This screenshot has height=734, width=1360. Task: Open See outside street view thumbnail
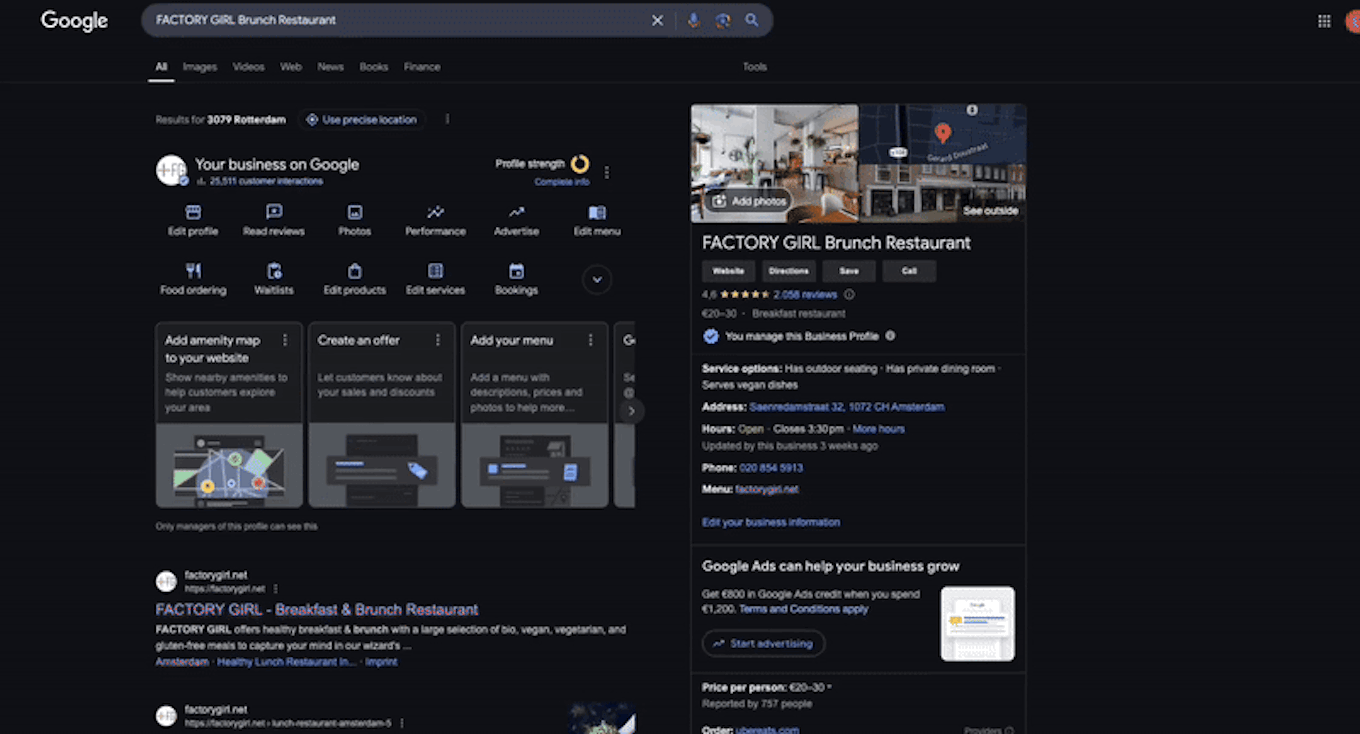(943, 194)
